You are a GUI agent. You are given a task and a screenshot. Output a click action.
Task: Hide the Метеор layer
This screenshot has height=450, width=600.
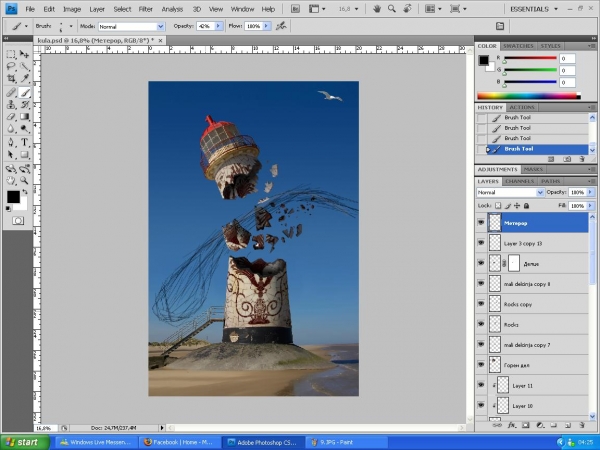pyautogui.click(x=481, y=223)
